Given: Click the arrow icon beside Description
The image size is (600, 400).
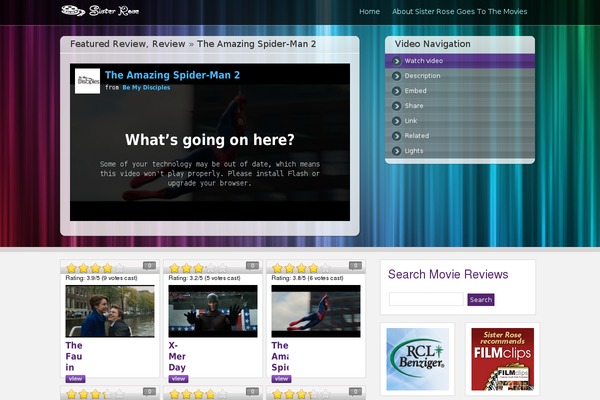Looking at the screenshot, I should tap(396, 76).
